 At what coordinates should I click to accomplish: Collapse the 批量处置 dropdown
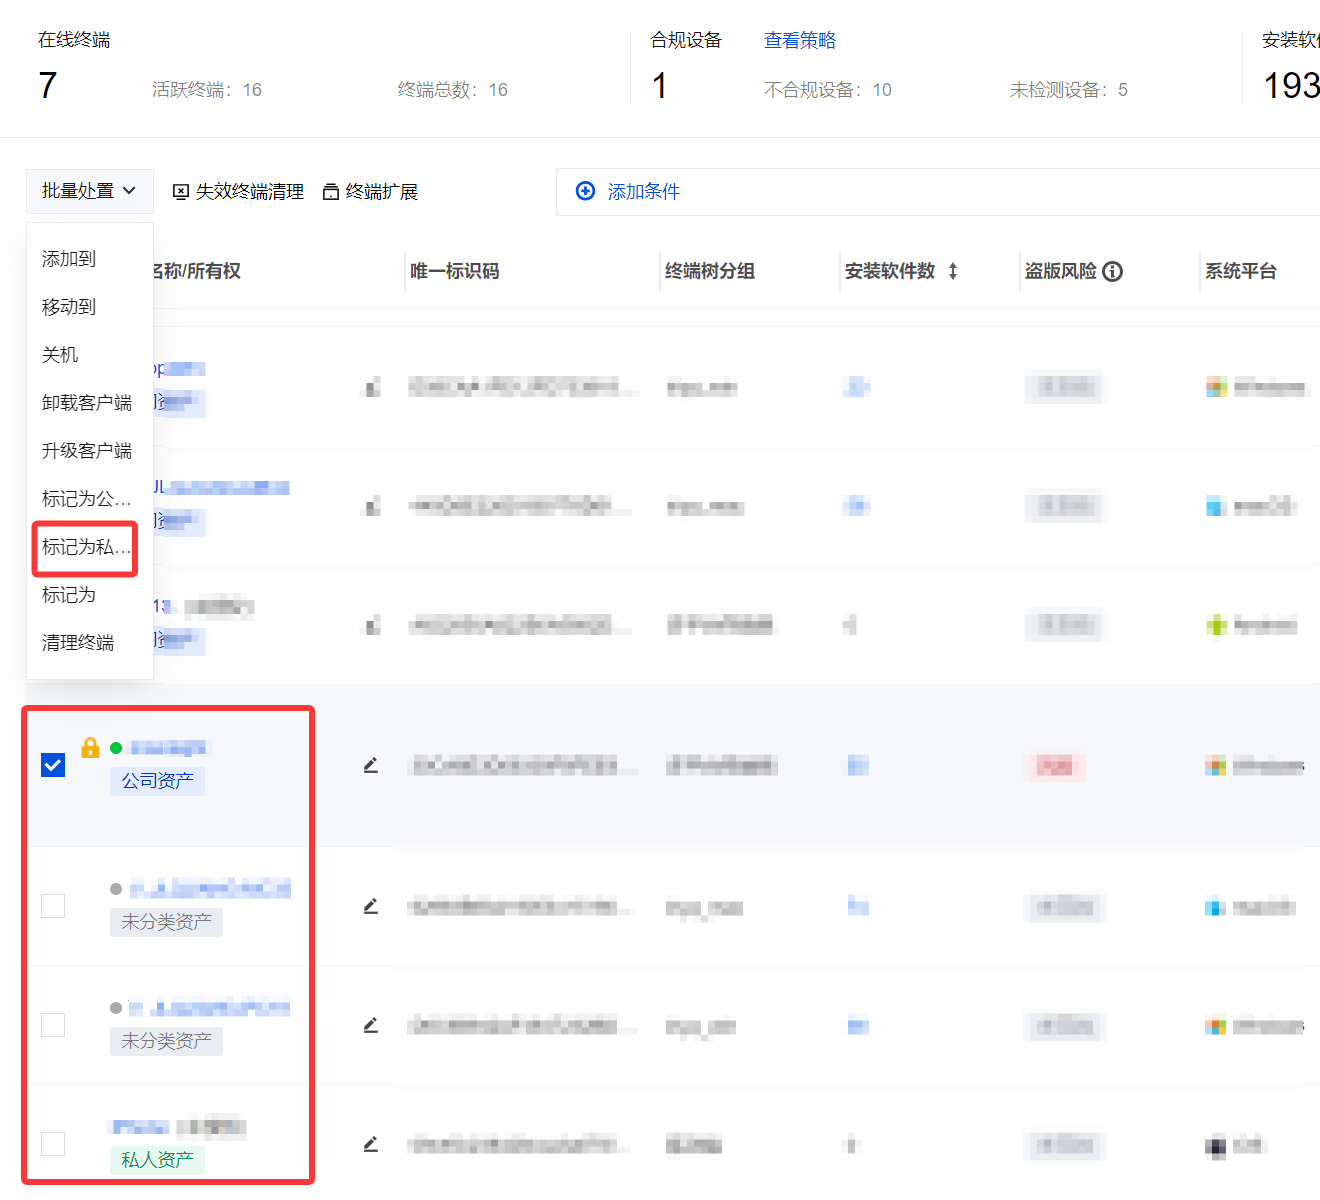pos(89,191)
